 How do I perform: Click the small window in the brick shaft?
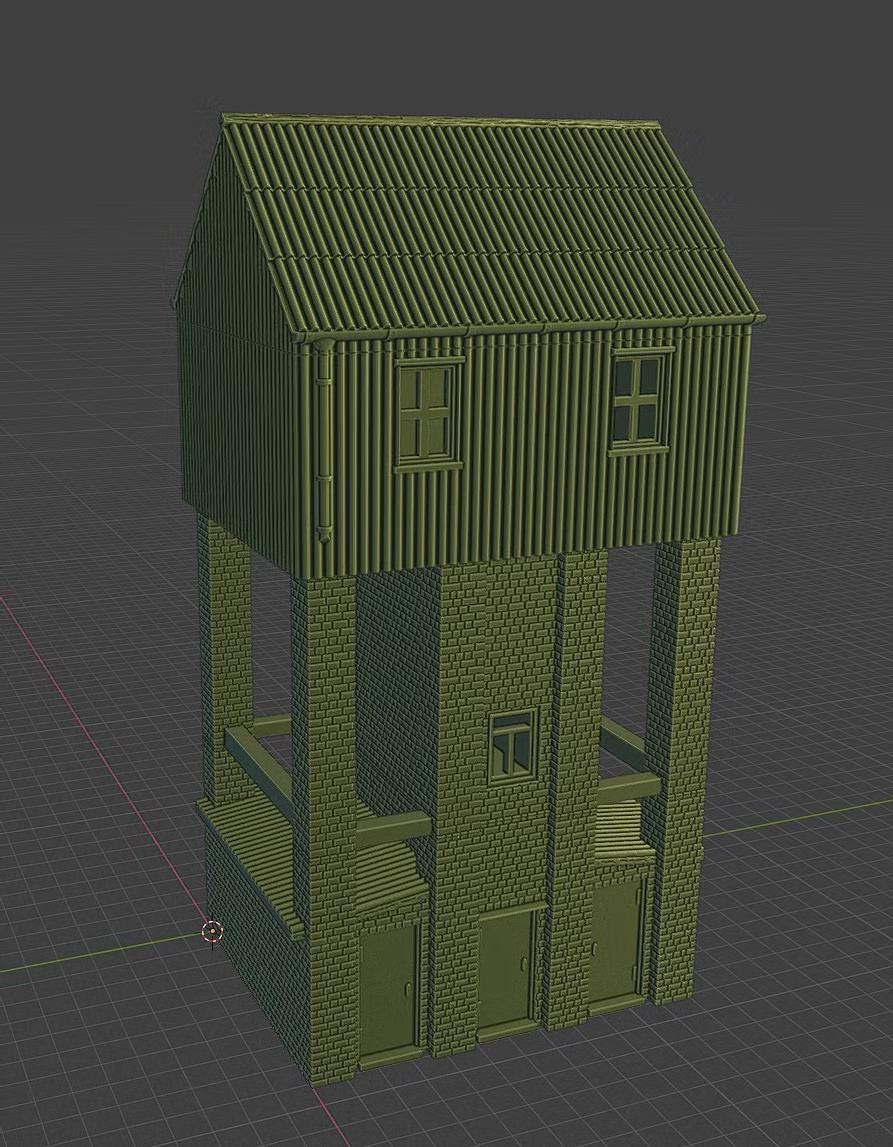coord(513,748)
